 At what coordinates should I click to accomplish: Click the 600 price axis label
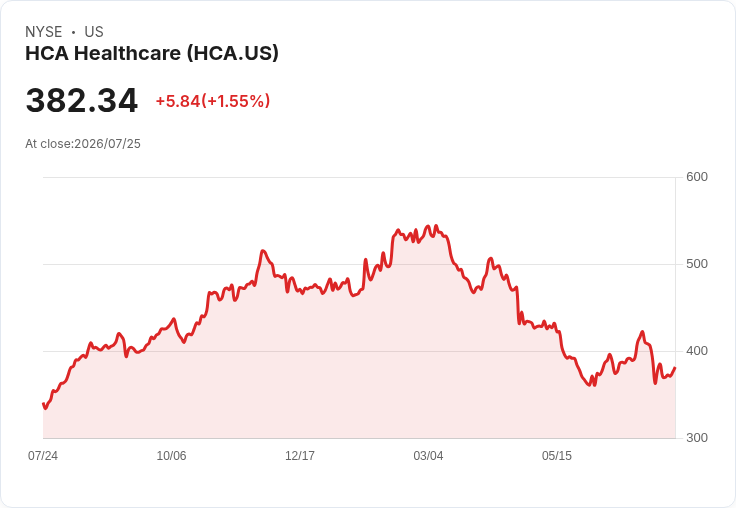[x=697, y=177]
